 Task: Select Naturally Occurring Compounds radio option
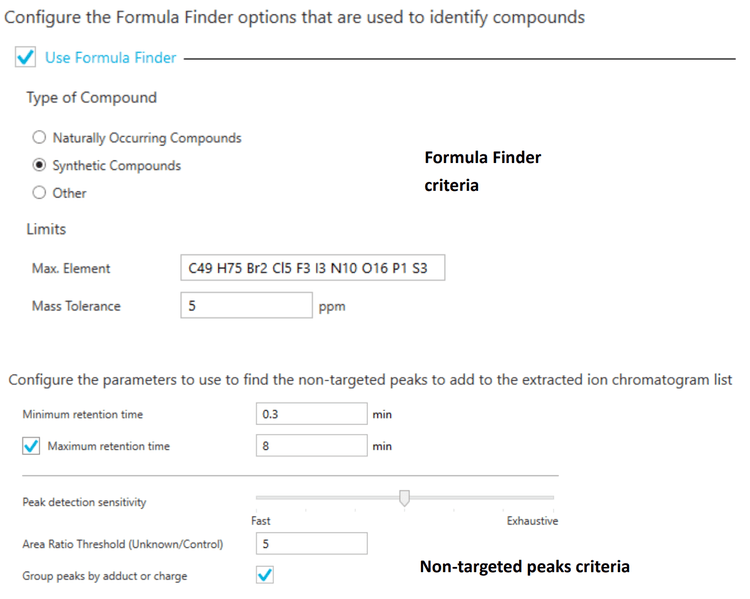coord(39,138)
